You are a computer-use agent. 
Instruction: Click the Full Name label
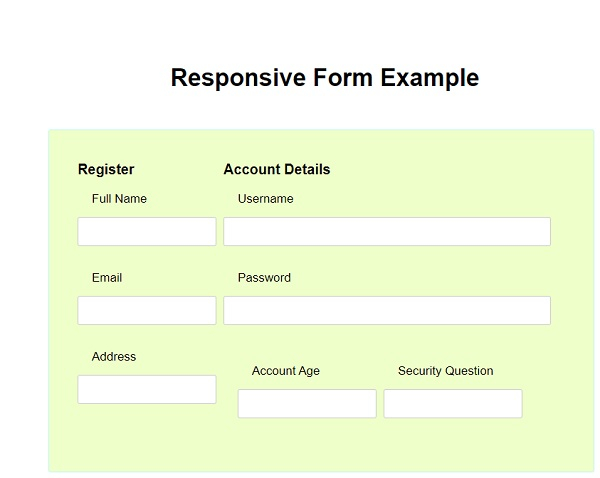[x=119, y=199]
